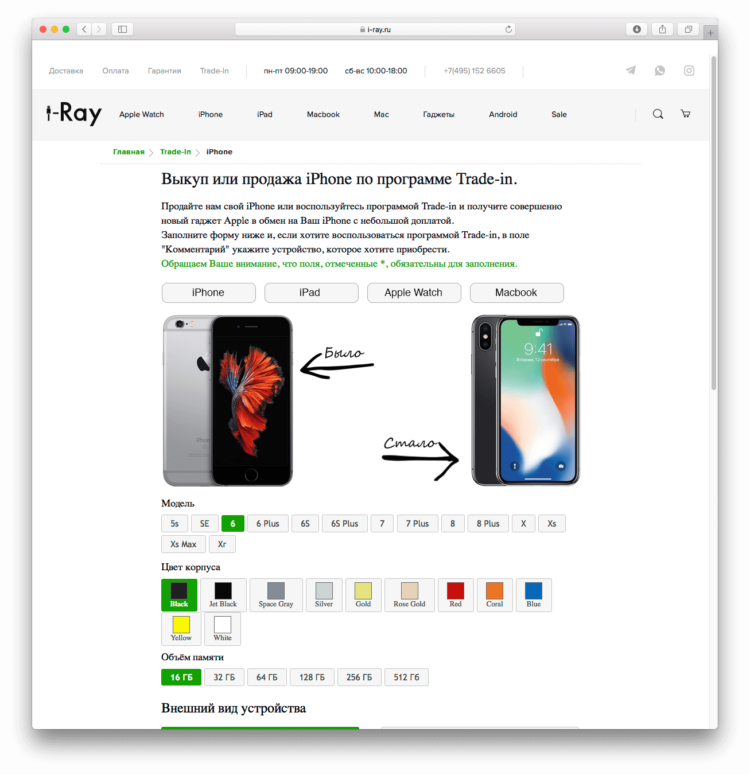Screen dimensions: 750x775
Task: Follow the Trade-In breadcrumb link
Action: [x=175, y=152]
